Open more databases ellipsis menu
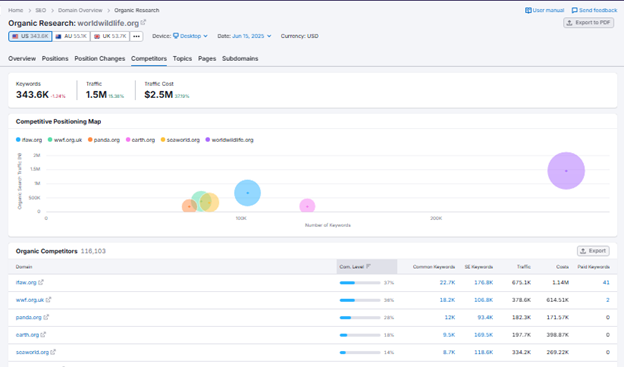The width and height of the screenshot is (624, 367). (x=136, y=36)
